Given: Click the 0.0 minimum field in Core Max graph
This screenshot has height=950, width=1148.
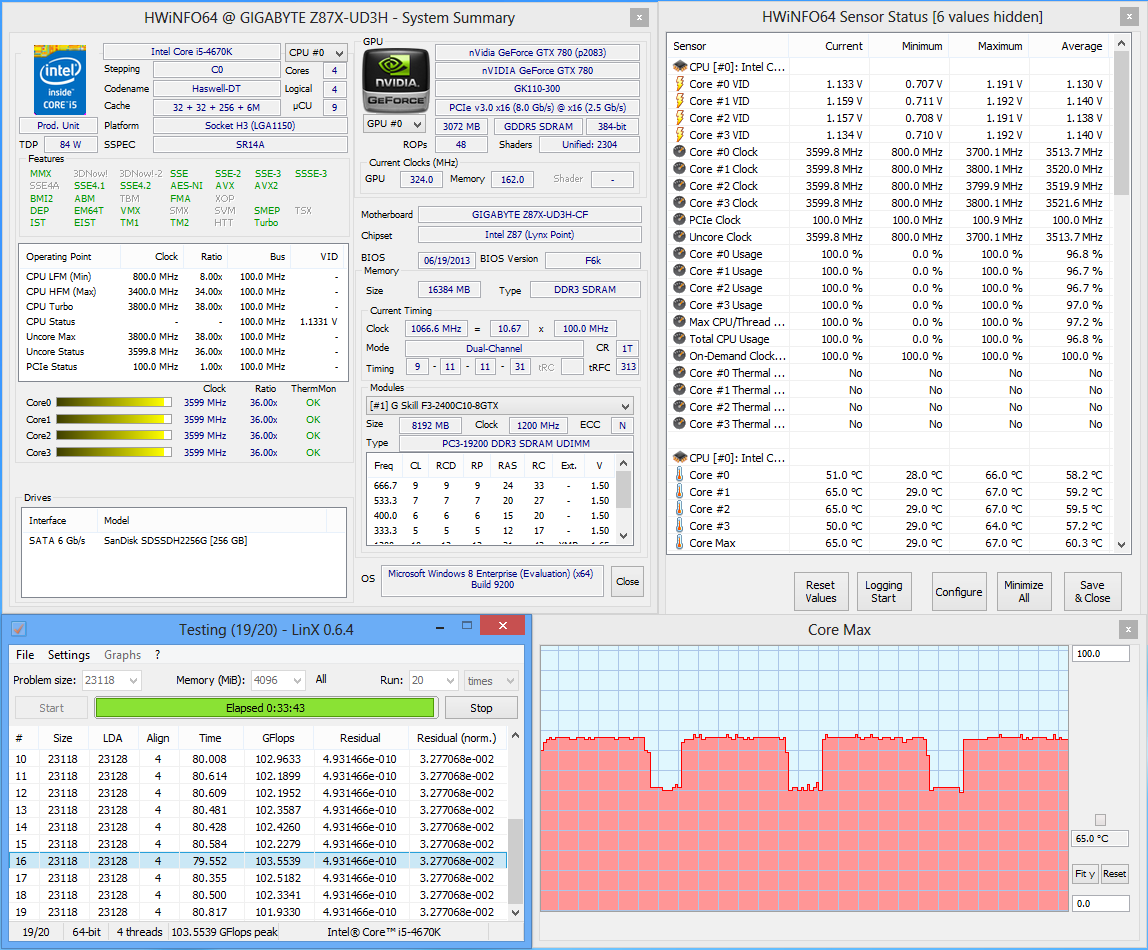Looking at the screenshot, I should point(1100,903).
